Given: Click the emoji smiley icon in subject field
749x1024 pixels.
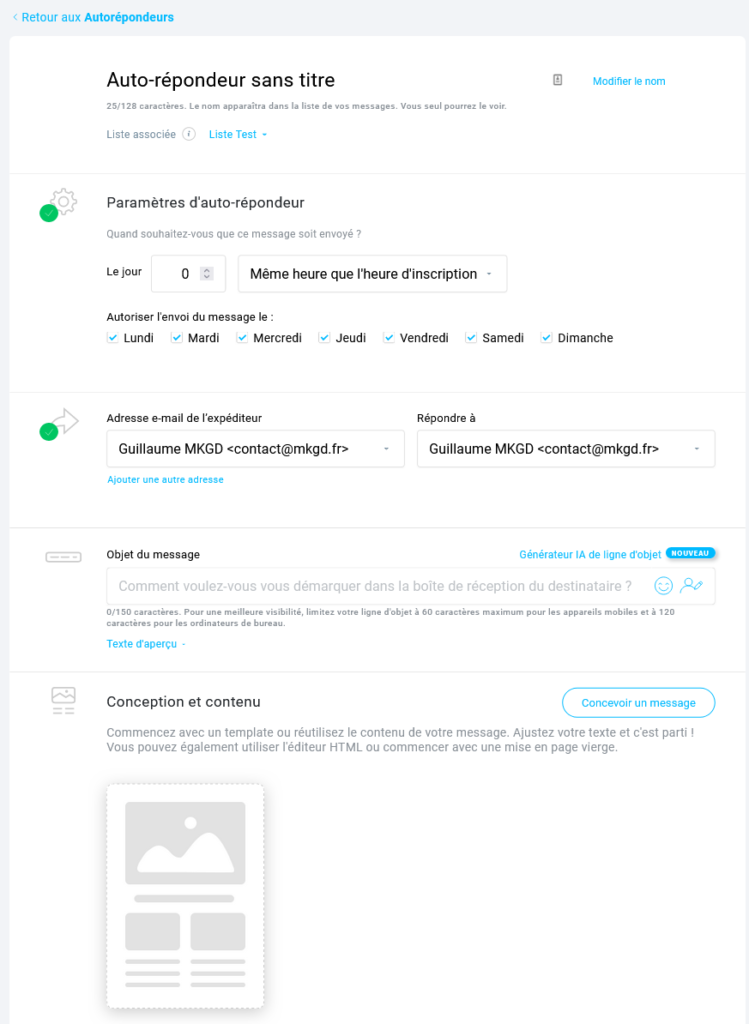Looking at the screenshot, I should click(663, 586).
